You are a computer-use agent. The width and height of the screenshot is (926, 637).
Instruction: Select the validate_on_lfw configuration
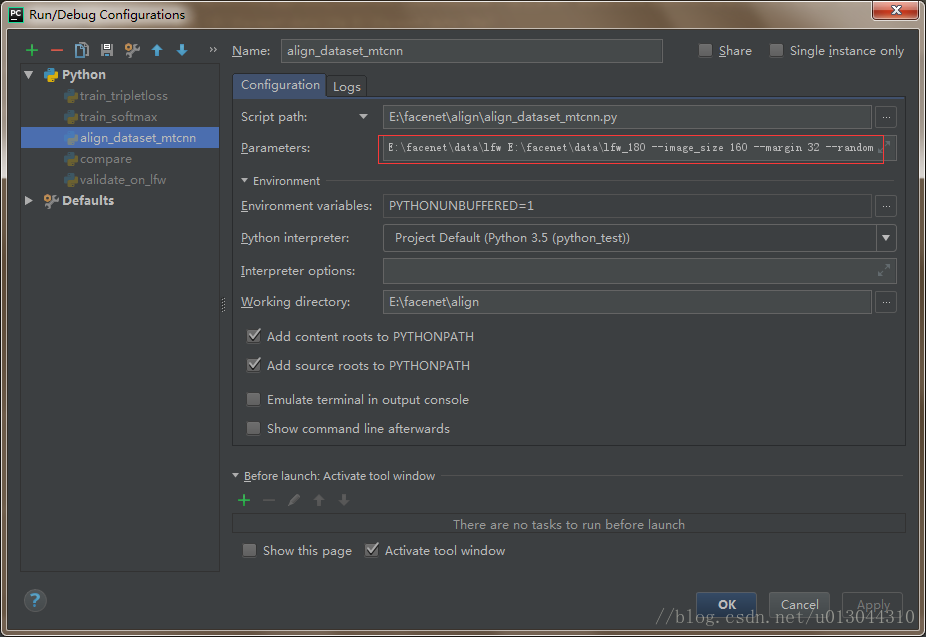click(x=123, y=179)
